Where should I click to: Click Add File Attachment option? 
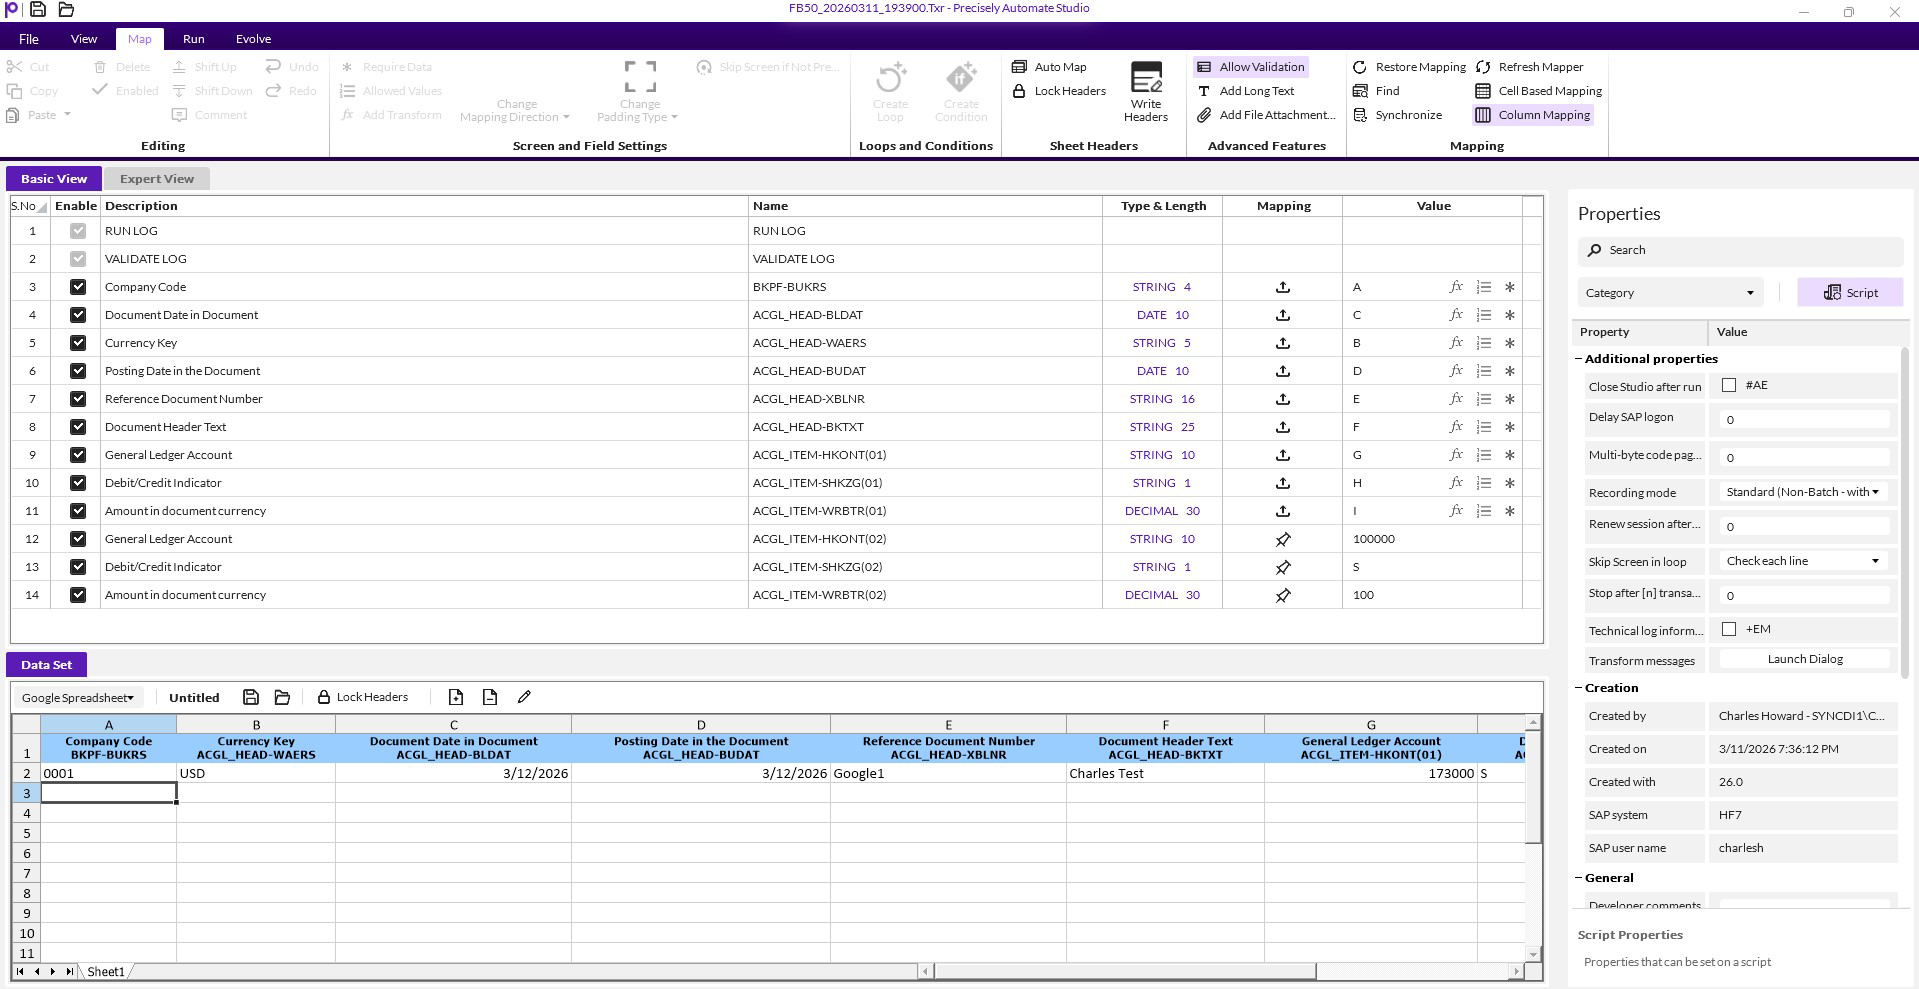1266,115
